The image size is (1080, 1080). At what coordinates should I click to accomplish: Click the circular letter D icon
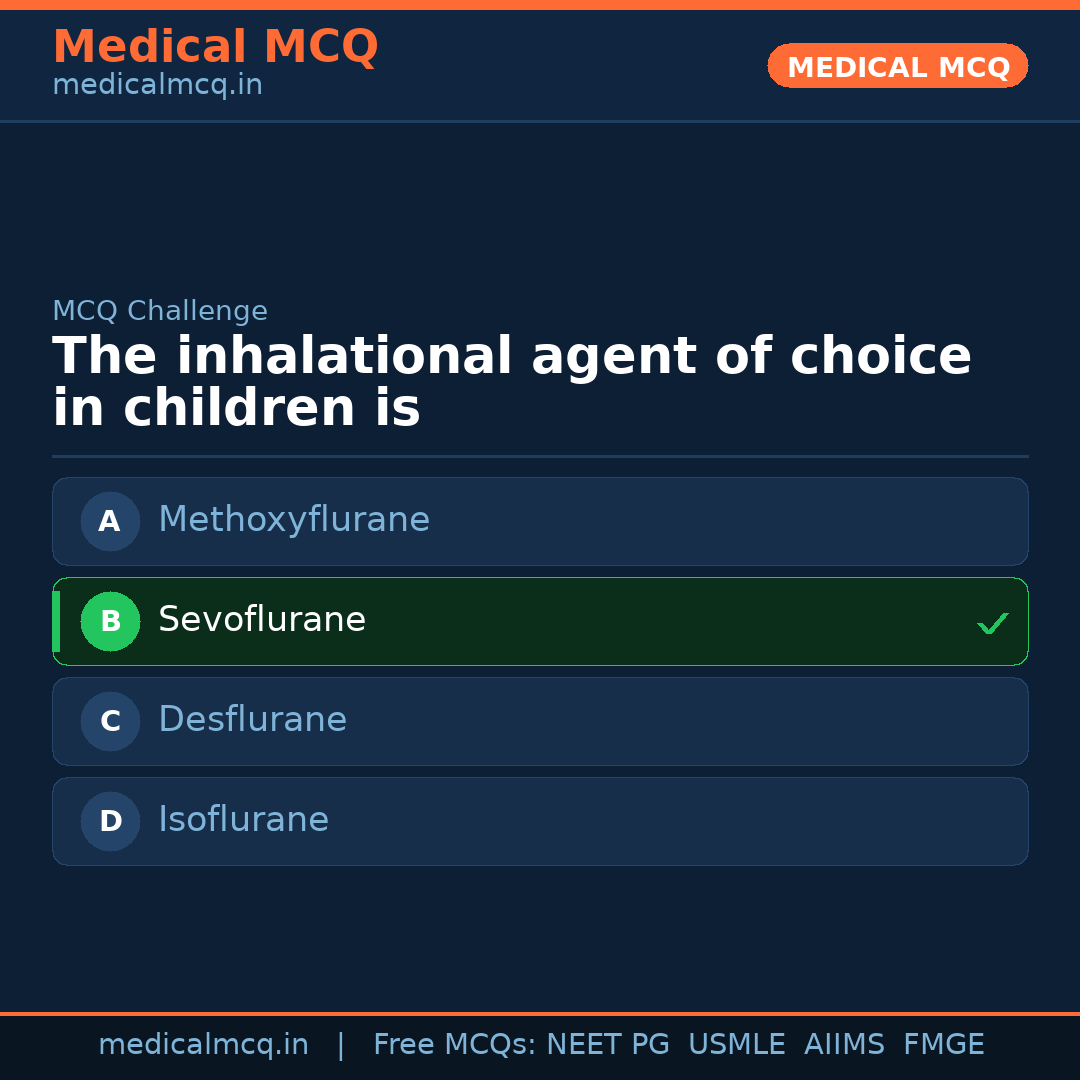pyautogui.click(x=110, y=821)
